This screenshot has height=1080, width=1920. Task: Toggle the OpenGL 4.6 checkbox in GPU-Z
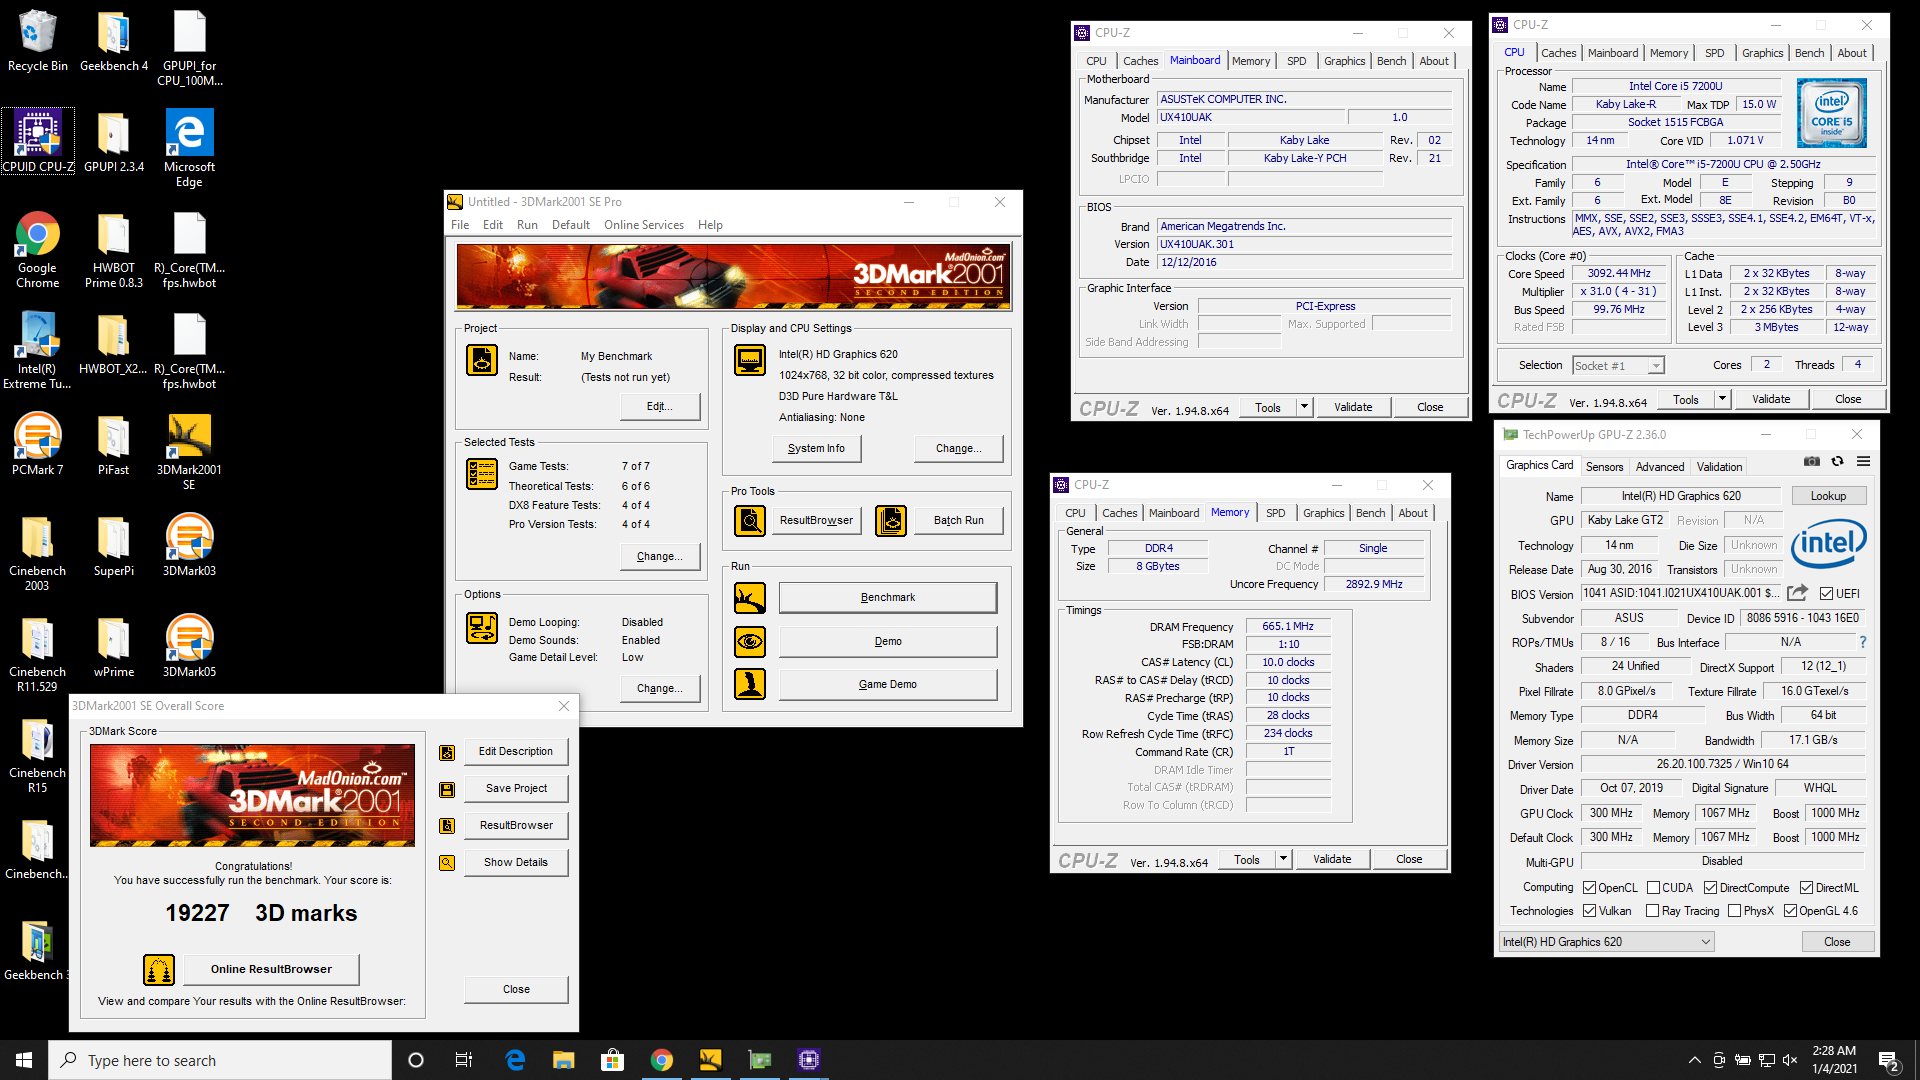pos(1790,911)
